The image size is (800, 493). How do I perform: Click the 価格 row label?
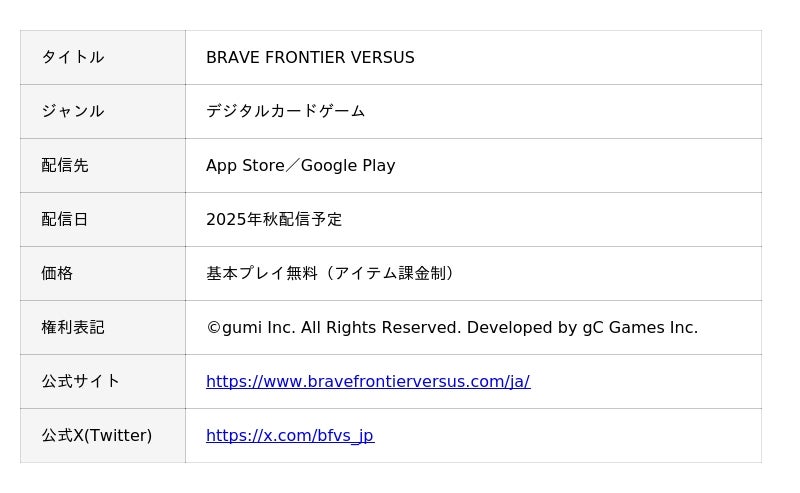point(57,273)
